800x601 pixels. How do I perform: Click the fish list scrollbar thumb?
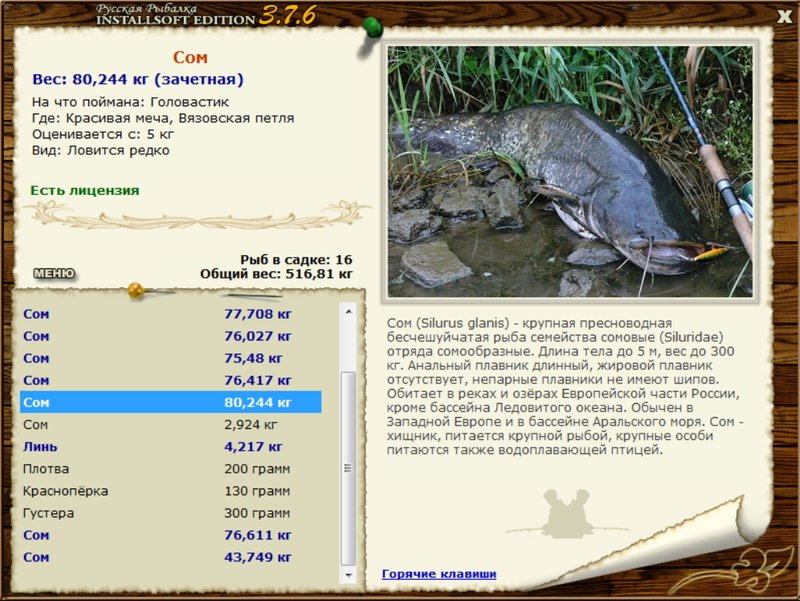pos(348,468)
